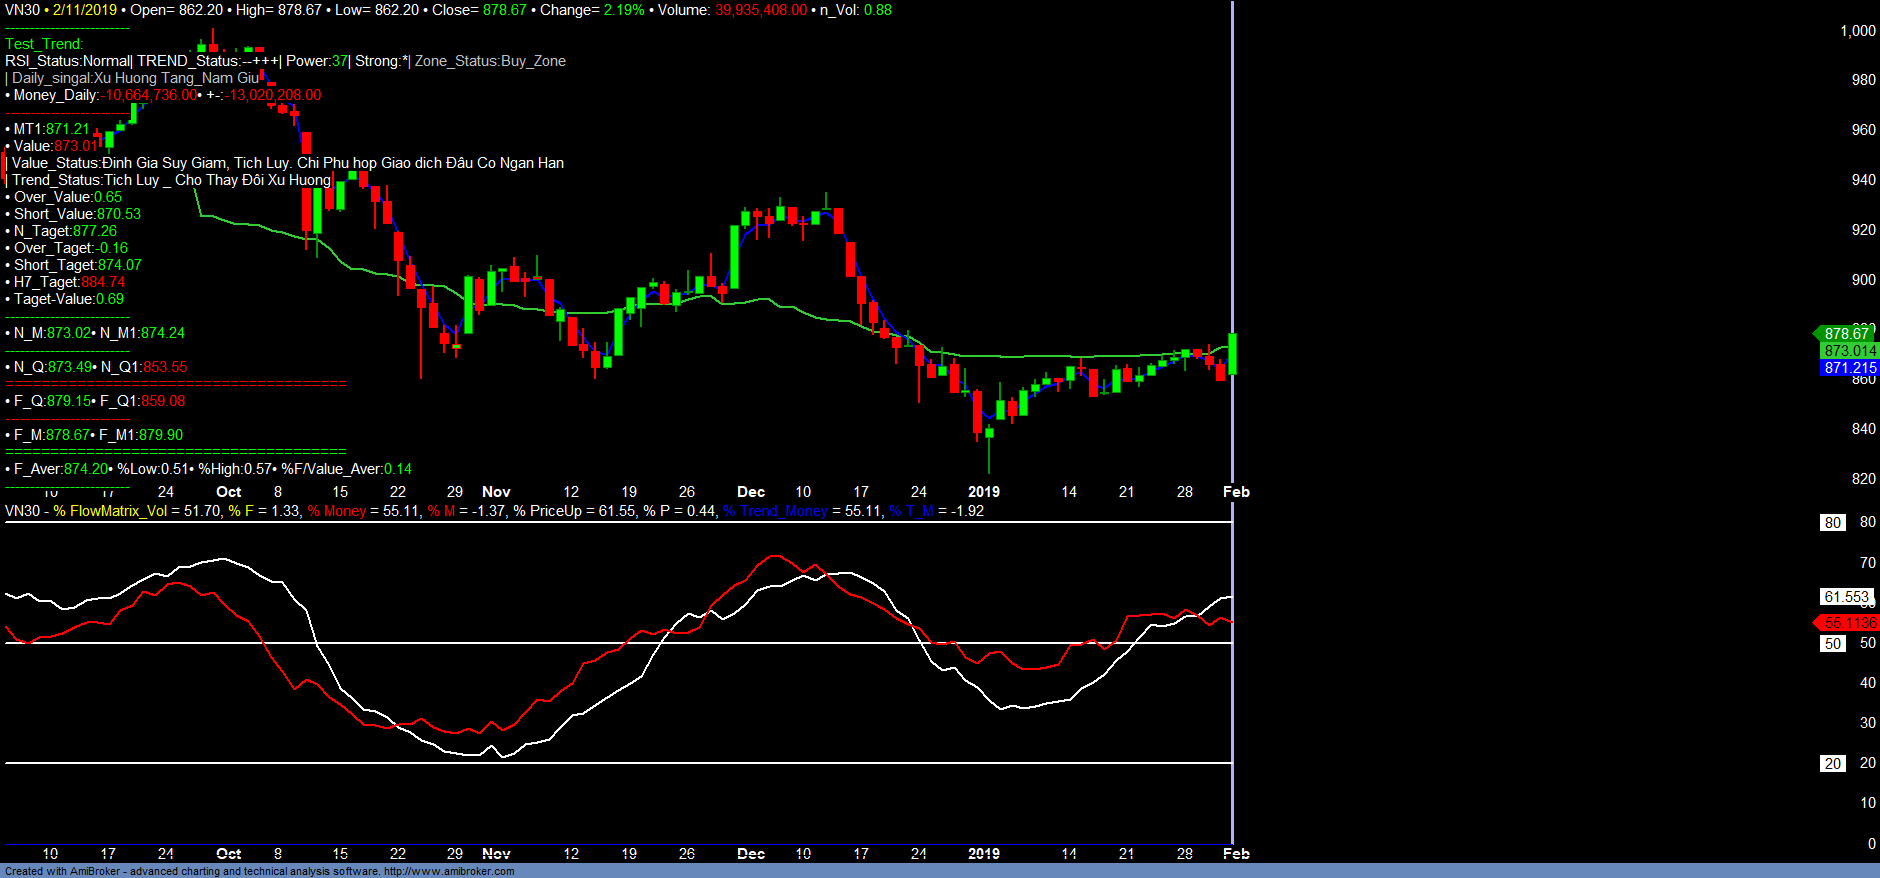
Task: Click the last green candle at Feb
Action: tap(1233, 354)
